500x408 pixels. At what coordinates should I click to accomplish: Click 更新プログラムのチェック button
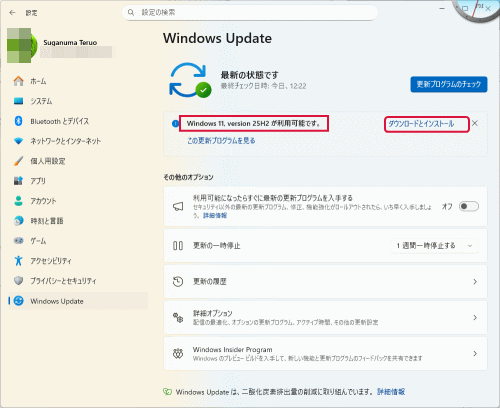pos(449,84)
